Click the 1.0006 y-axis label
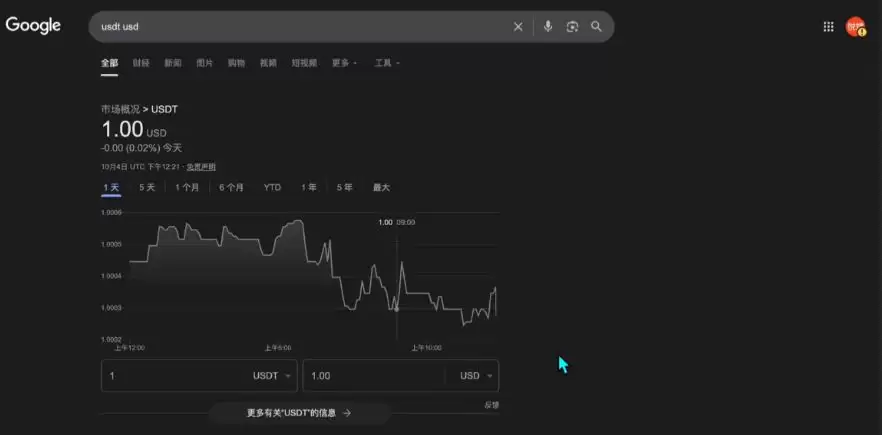The image size is (882, 435). tap(111, 213)
